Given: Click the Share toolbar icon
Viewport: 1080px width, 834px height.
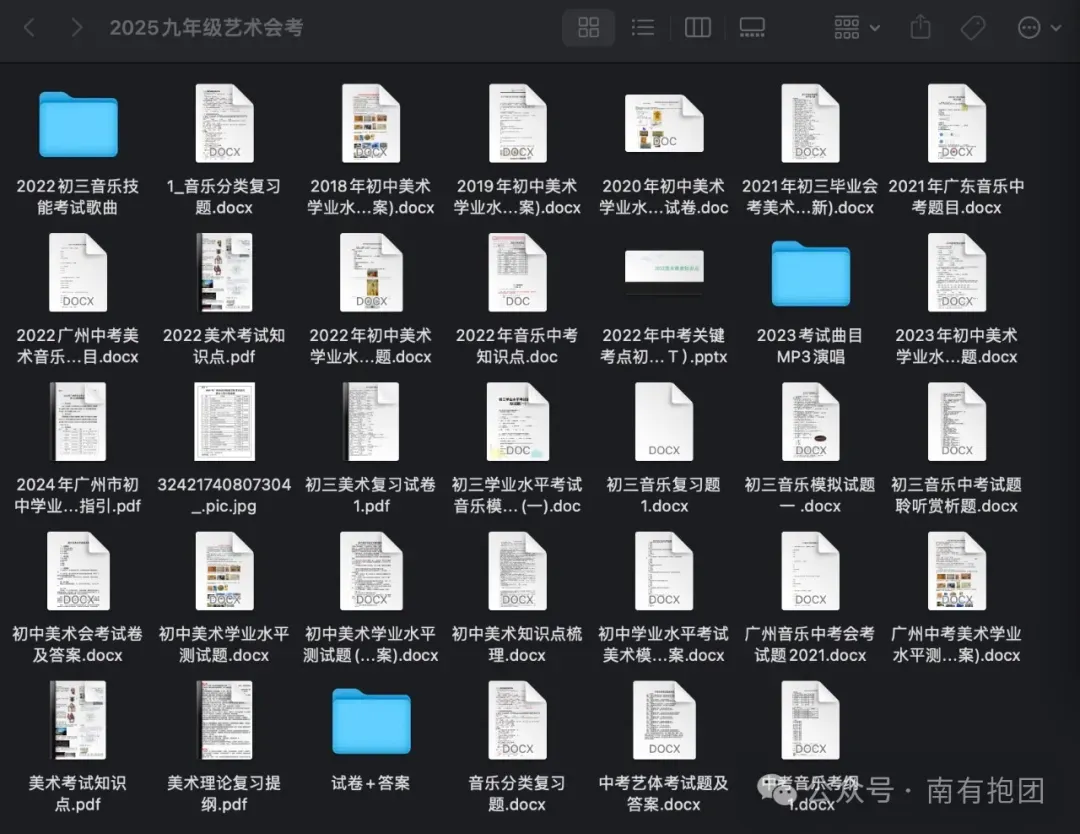Looking at the screenshot, I should pos(920,28).
